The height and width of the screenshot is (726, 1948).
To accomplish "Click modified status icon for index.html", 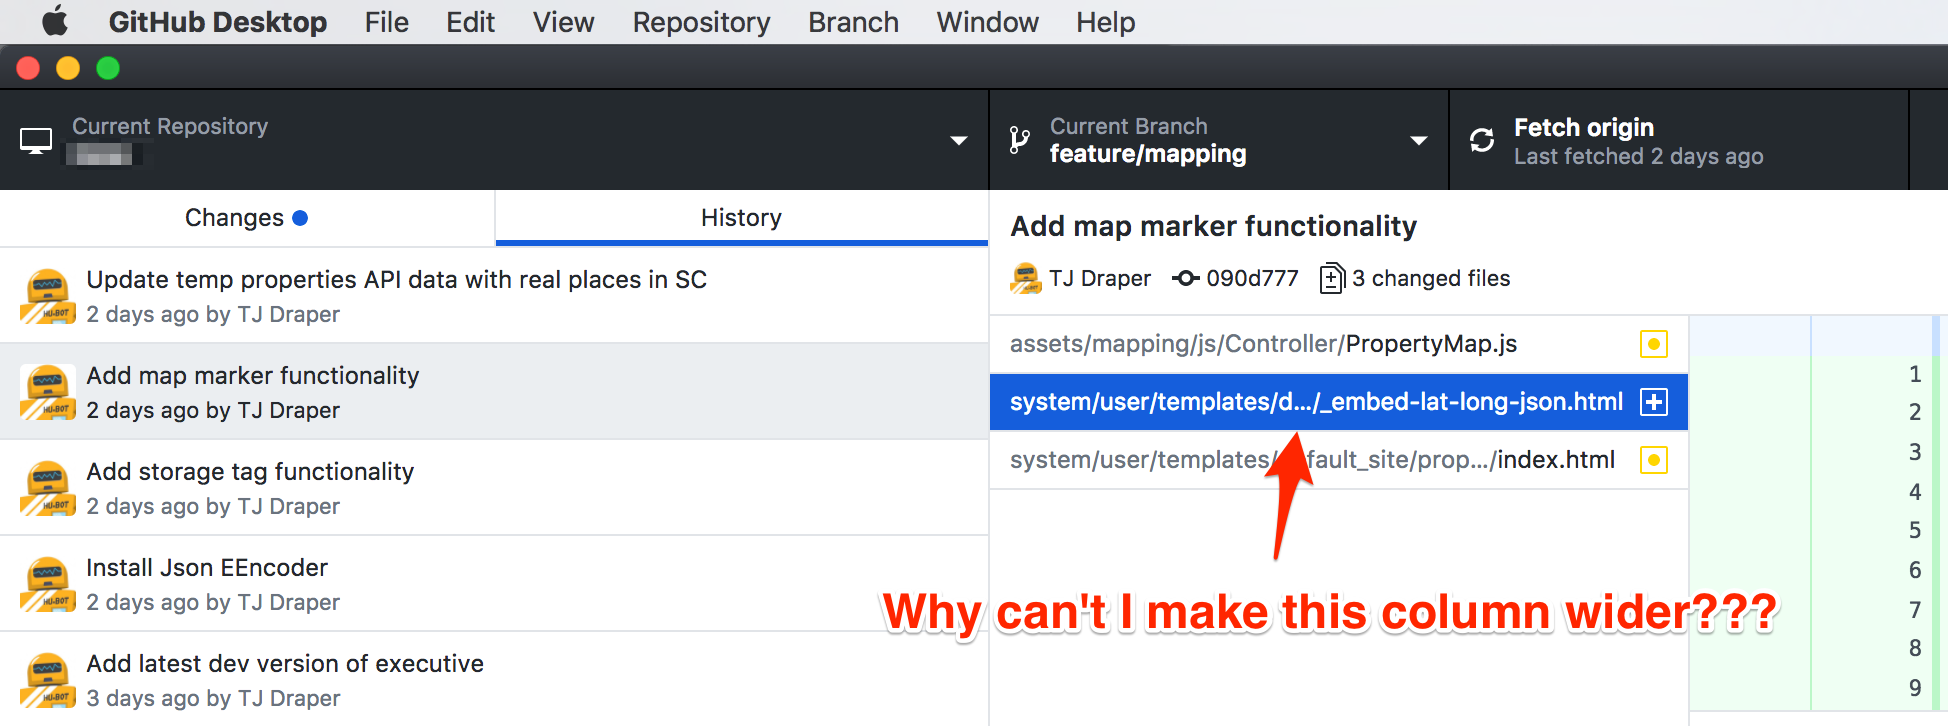I will pos(1653,460).
